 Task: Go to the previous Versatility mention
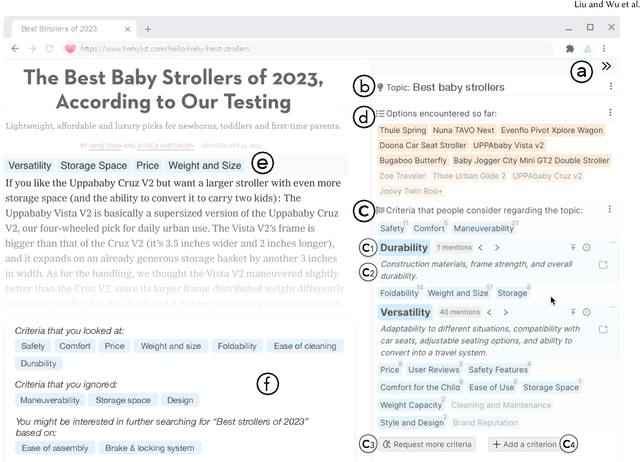491,313
